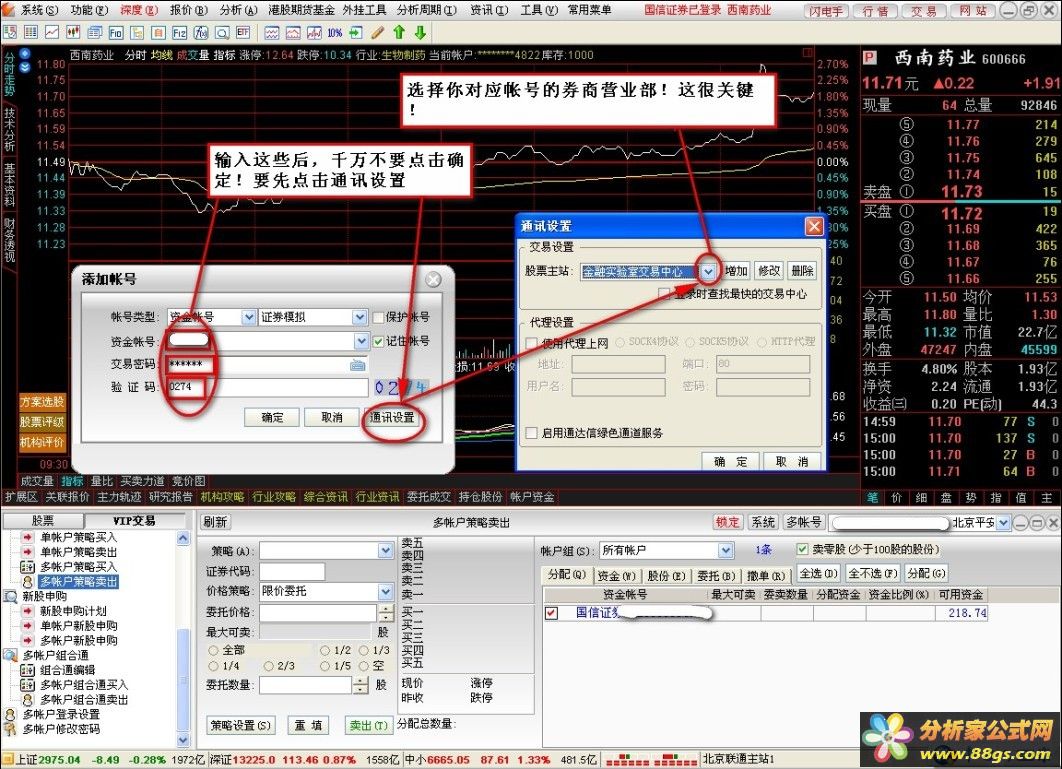
Task: Click the line chart trend toolbar icon
Action: tap(51, 32)
